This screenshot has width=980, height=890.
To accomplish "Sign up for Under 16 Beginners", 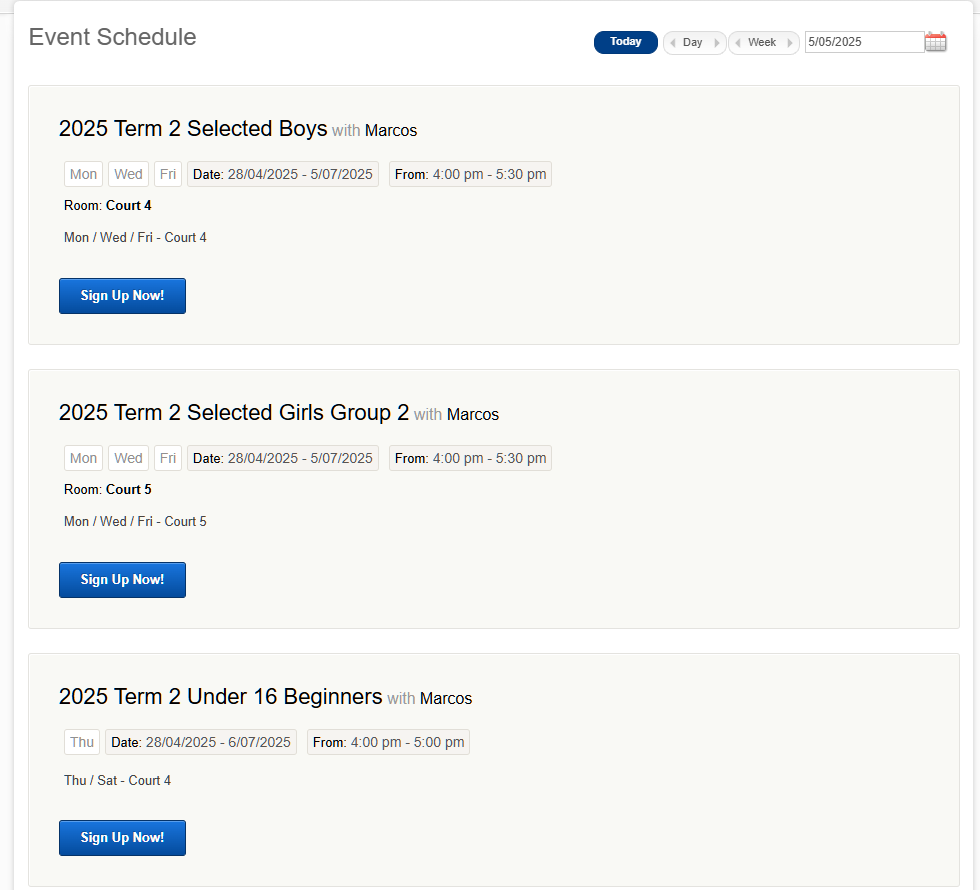I will click(122, 838).
